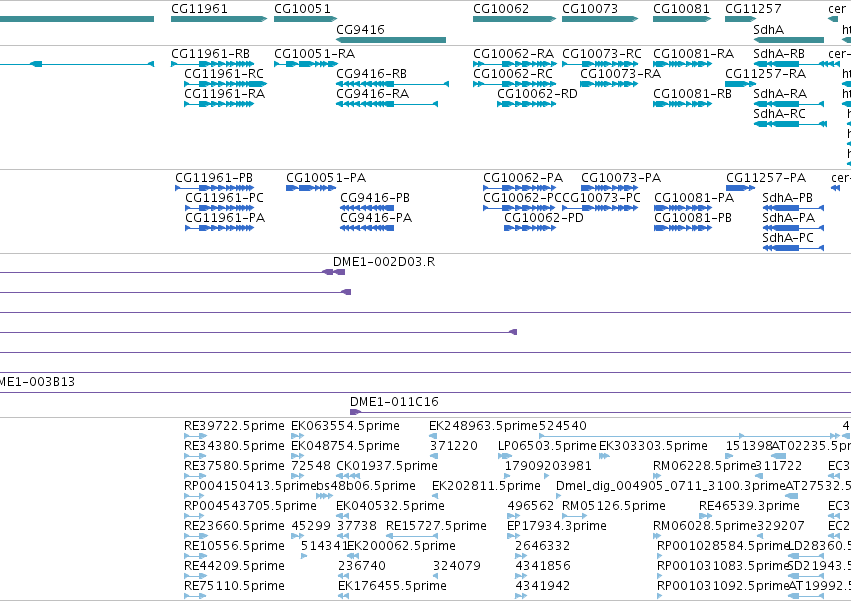Click EST RP001028584.5prime
This screenshot has width=851, height=601.
point(722,546)
